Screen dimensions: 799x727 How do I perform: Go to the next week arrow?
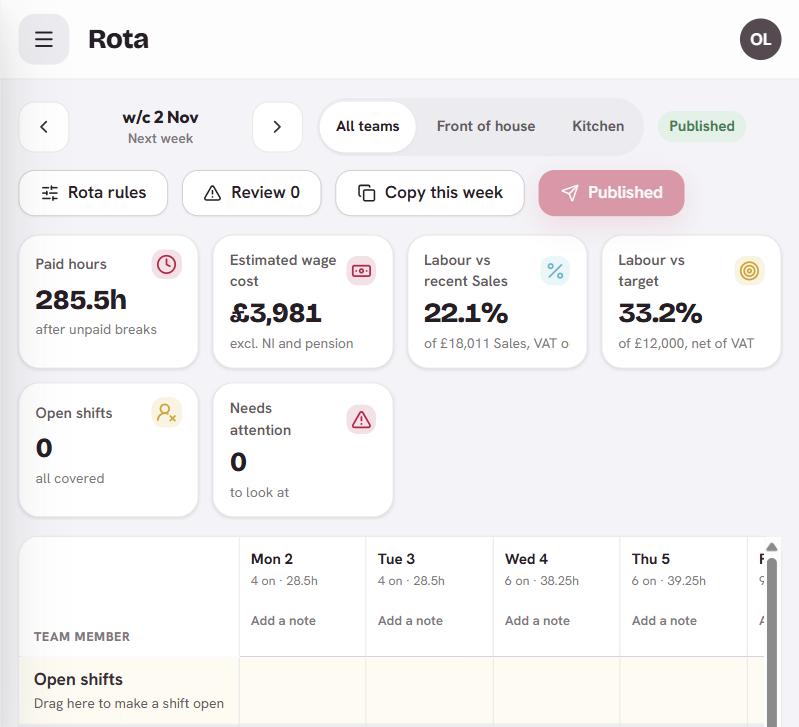277,127
